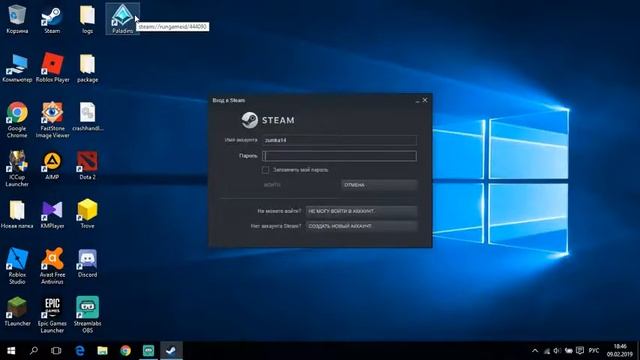Select the Avast Free Antivirus shortcut

[x=52, y=266]
